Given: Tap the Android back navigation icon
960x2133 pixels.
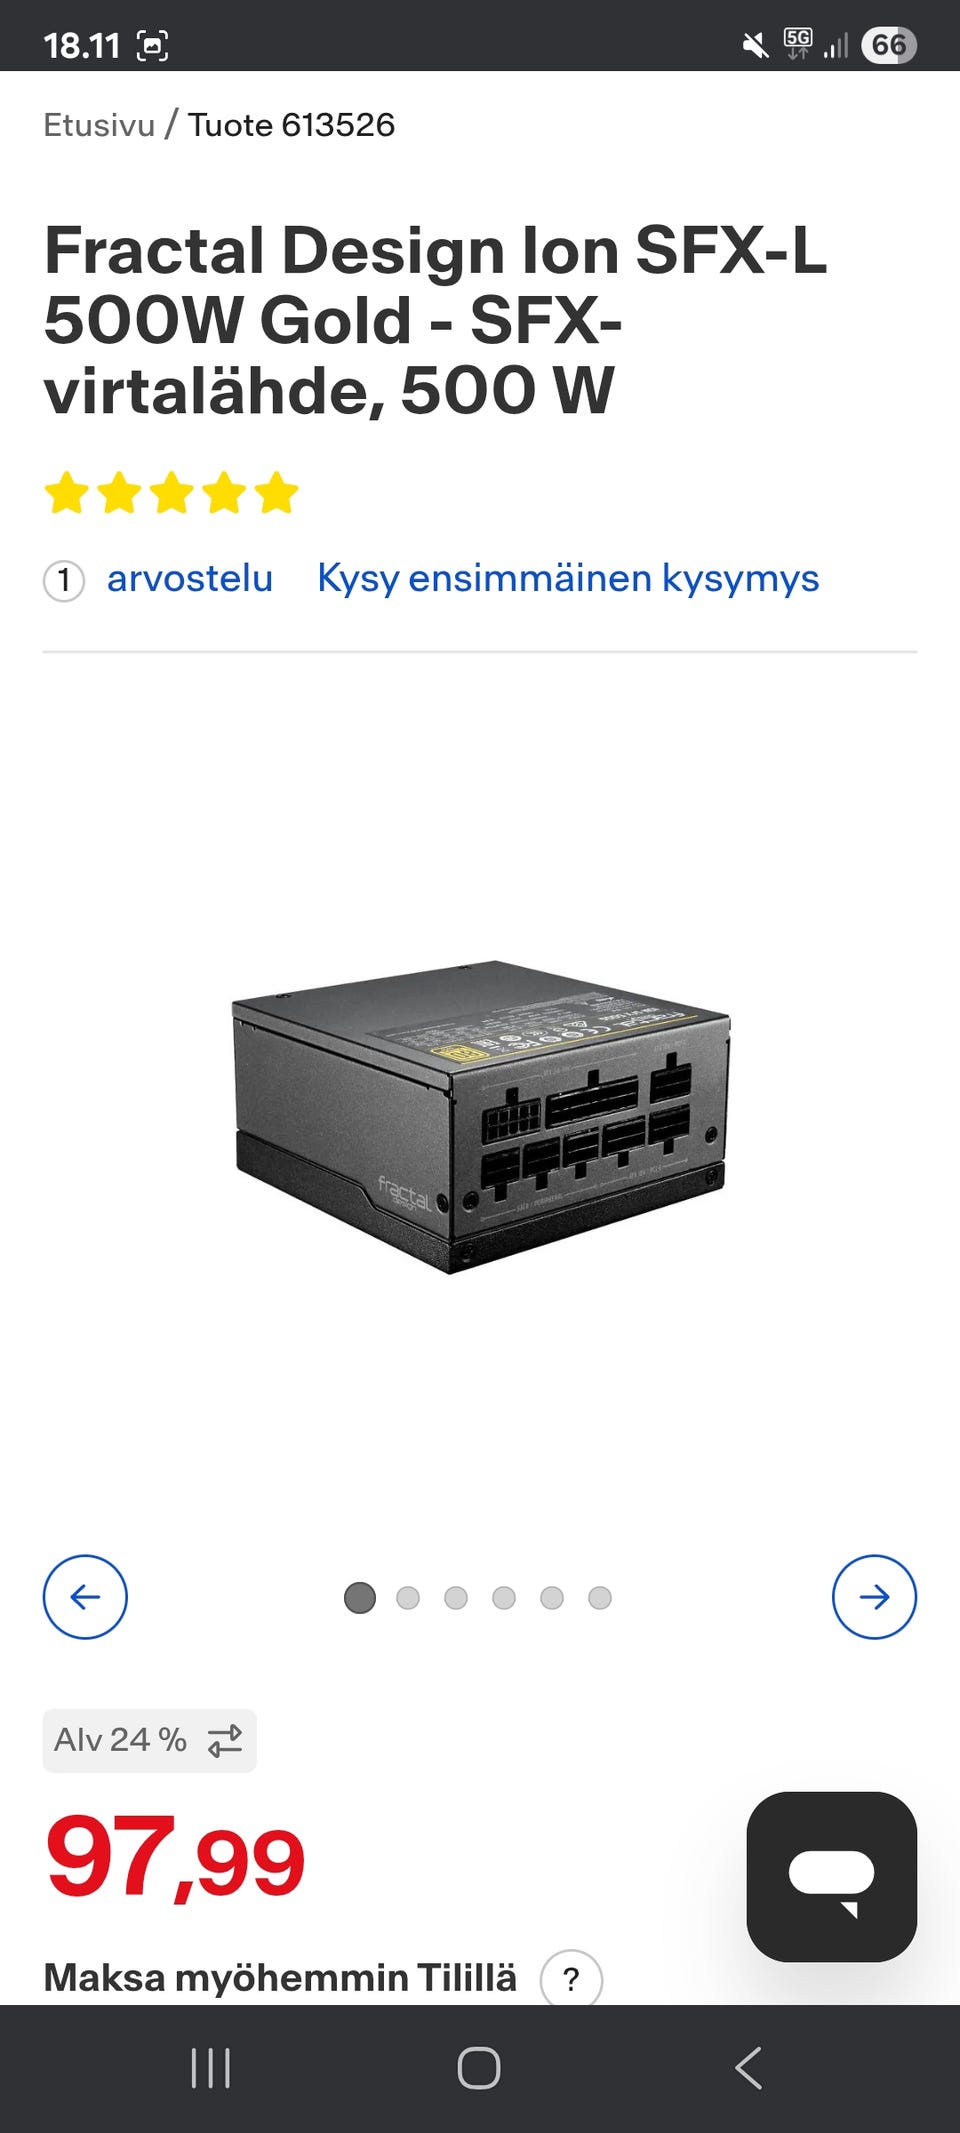Looking at the screenshot, I should tap(748, 2068).
